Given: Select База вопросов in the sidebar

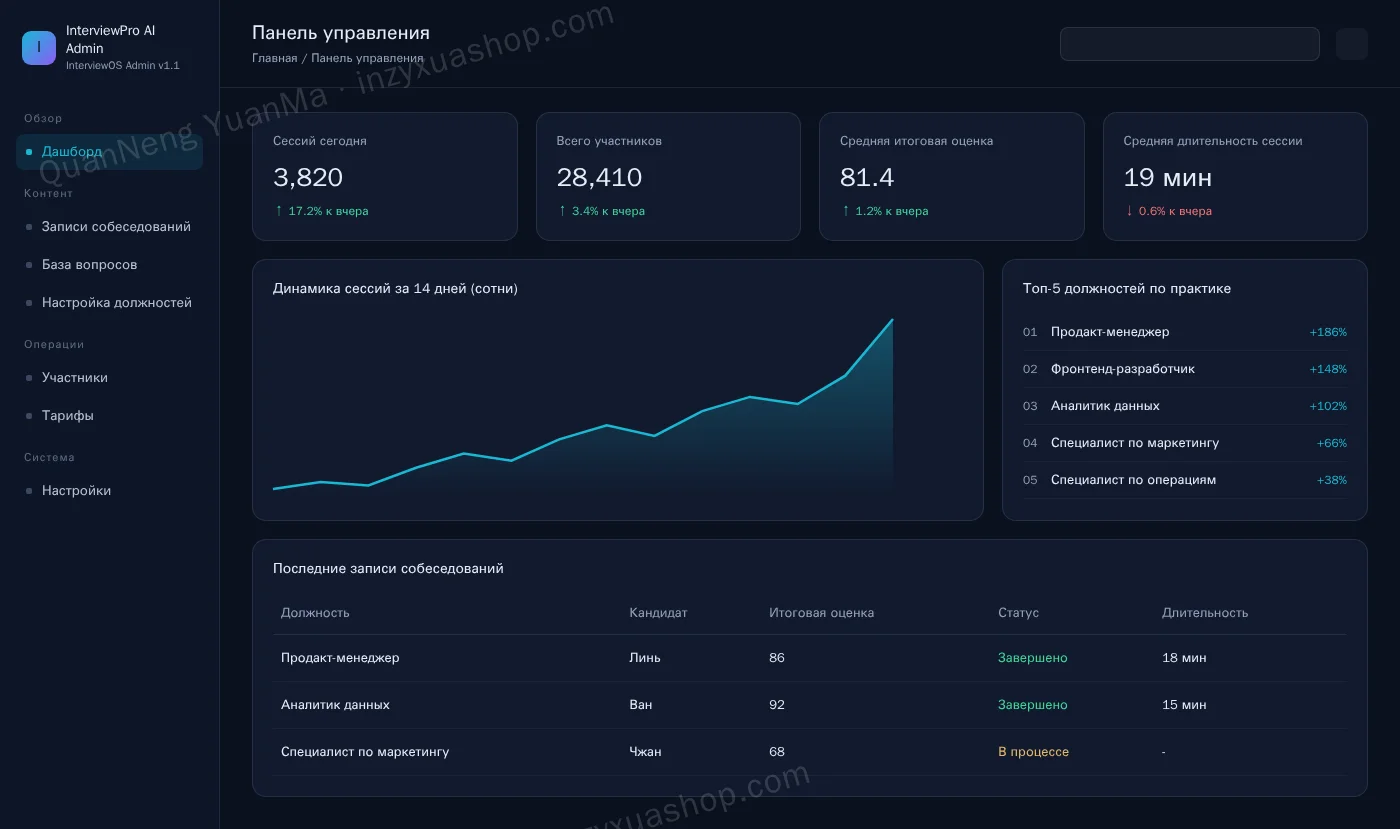Looking at the screenshot, I should click(110, 265).
